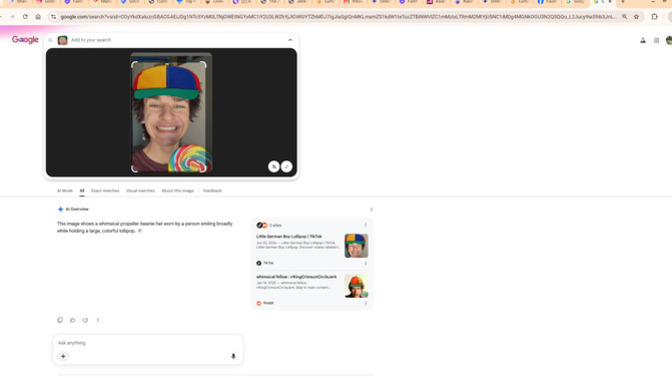This screenshot has height=378, width=672.
Task: Switch to Visual matches tab
Action: coord(140,191)
